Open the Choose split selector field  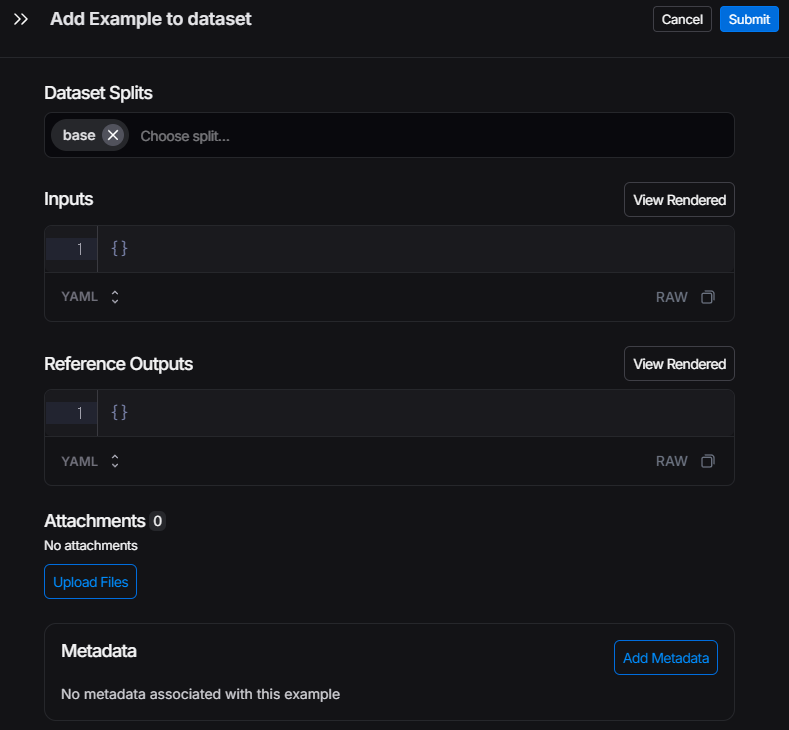click(x=430, y=135)
